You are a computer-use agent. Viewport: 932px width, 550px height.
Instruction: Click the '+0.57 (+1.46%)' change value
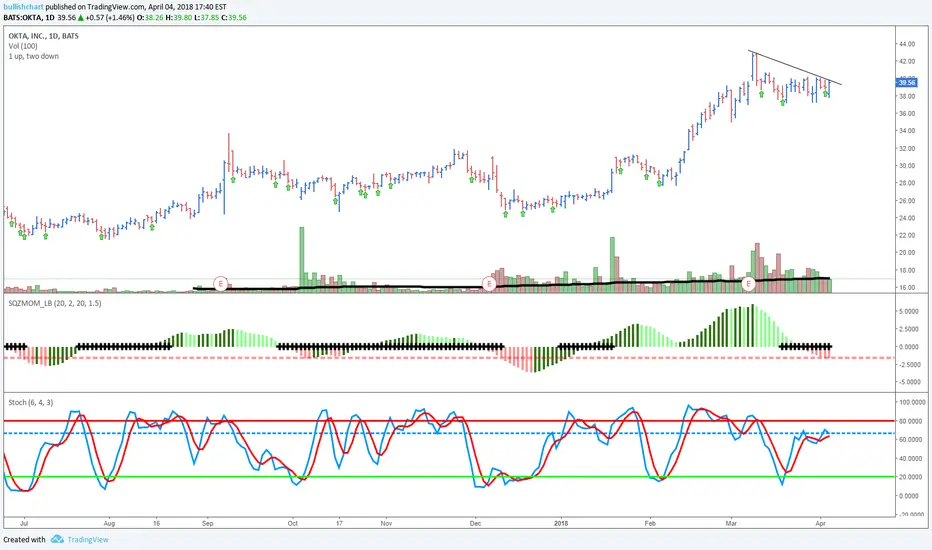(110, 18)
